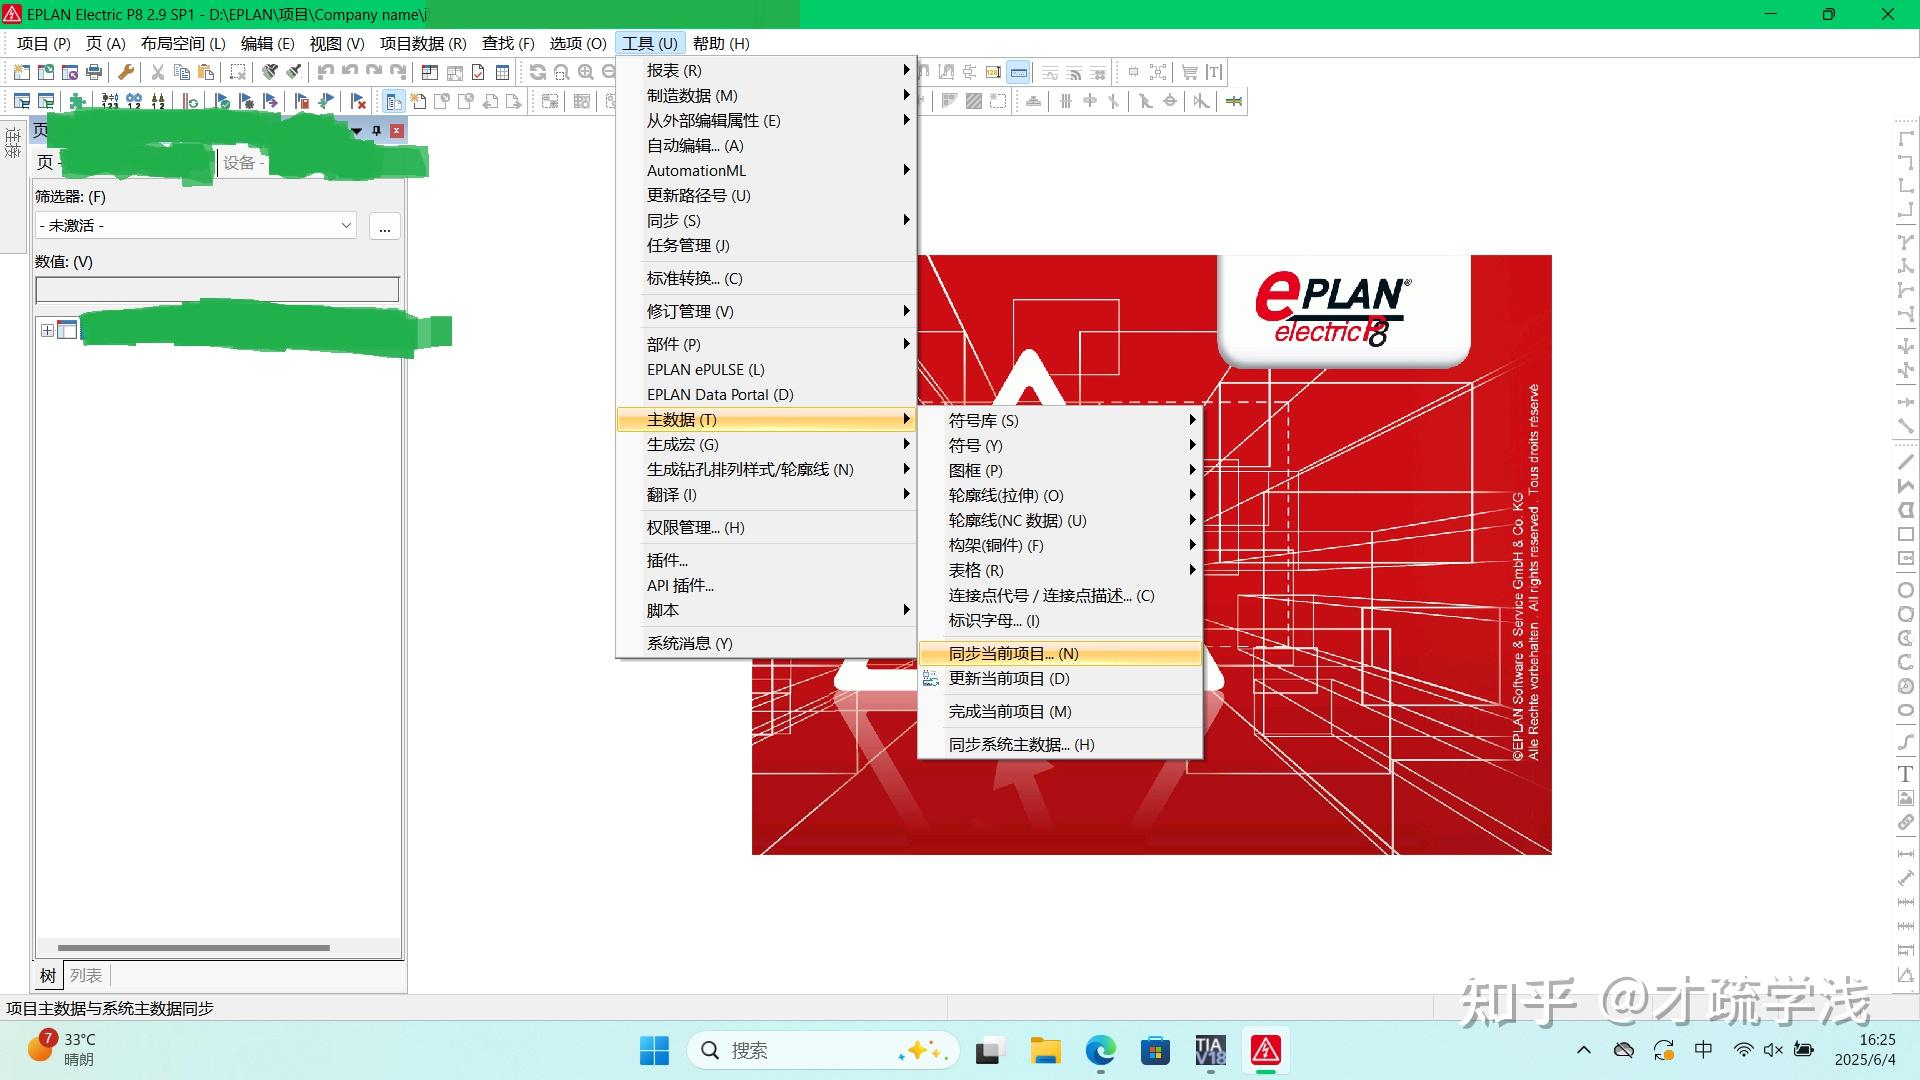Switch navigator view to 列表 list tab
Image resolution: width=1920 pixels, height=1080 pixels.
pyautogui.click(x=86, y=975)
